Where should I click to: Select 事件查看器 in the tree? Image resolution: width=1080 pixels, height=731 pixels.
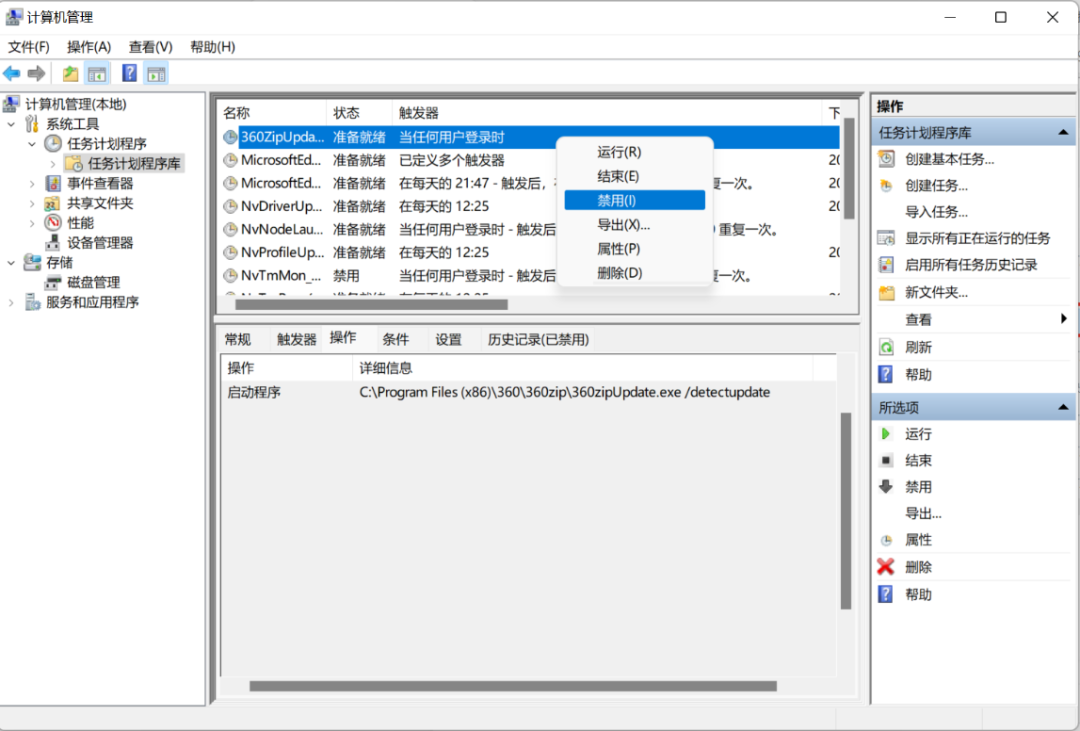(100, 183)
